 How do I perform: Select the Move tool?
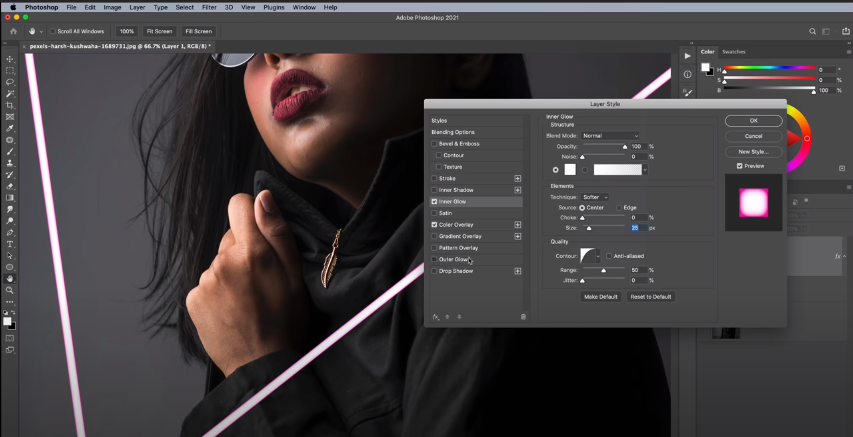tap(10, 59)
